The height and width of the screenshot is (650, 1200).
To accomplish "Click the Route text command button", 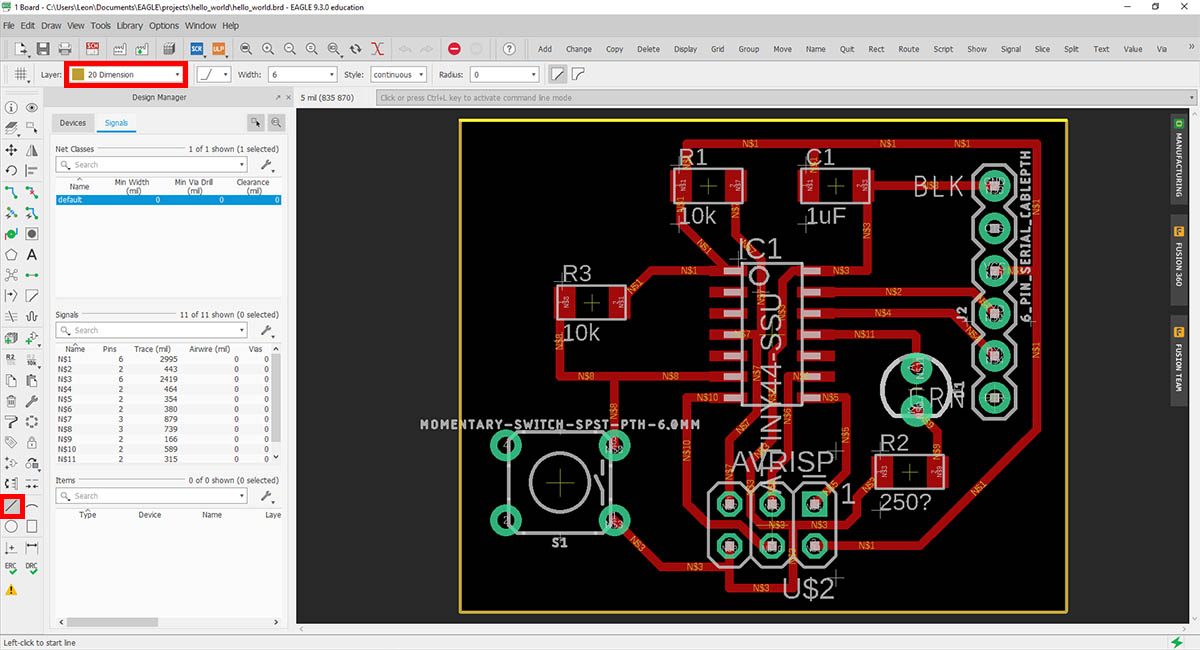I will (x=908, y=48).
